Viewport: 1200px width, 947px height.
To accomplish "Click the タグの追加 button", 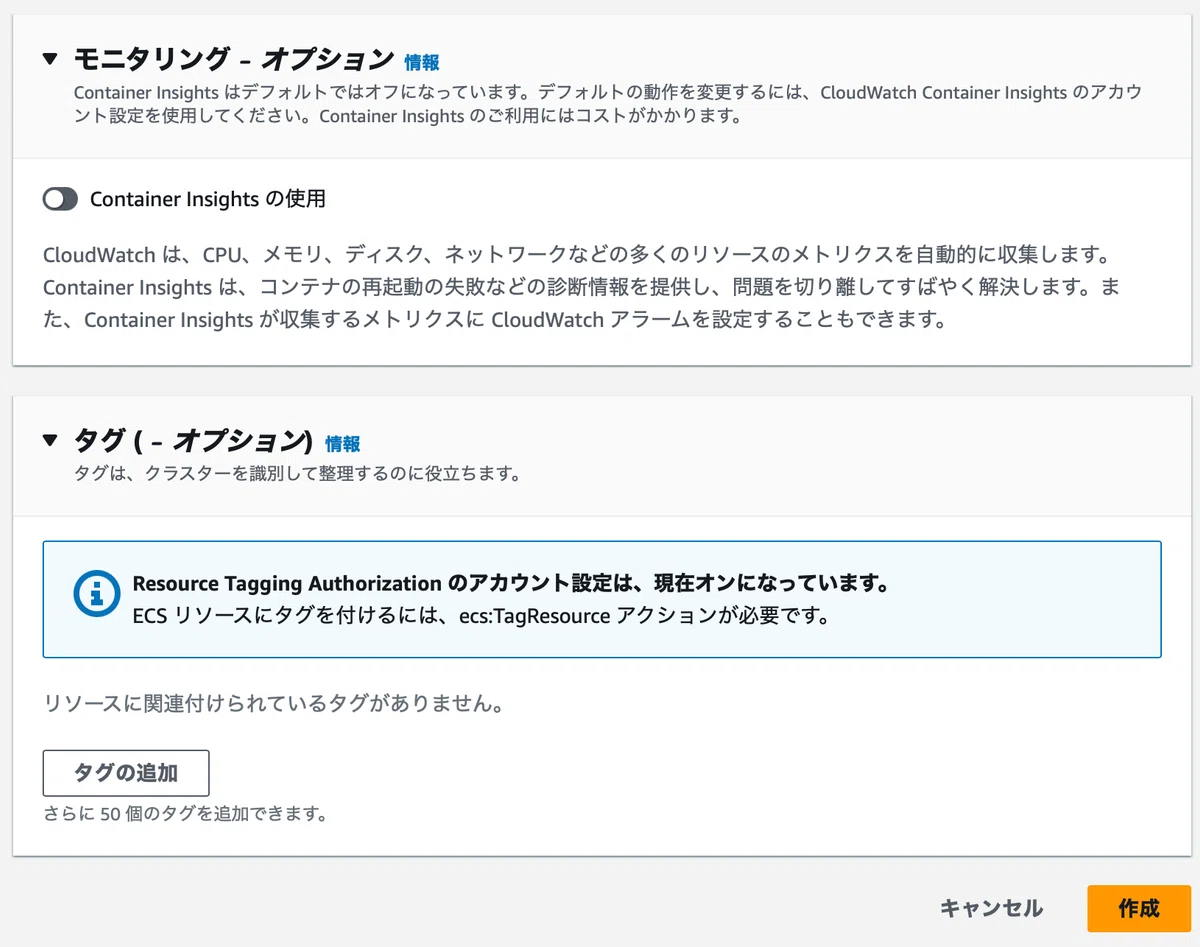I will (126, 773).
